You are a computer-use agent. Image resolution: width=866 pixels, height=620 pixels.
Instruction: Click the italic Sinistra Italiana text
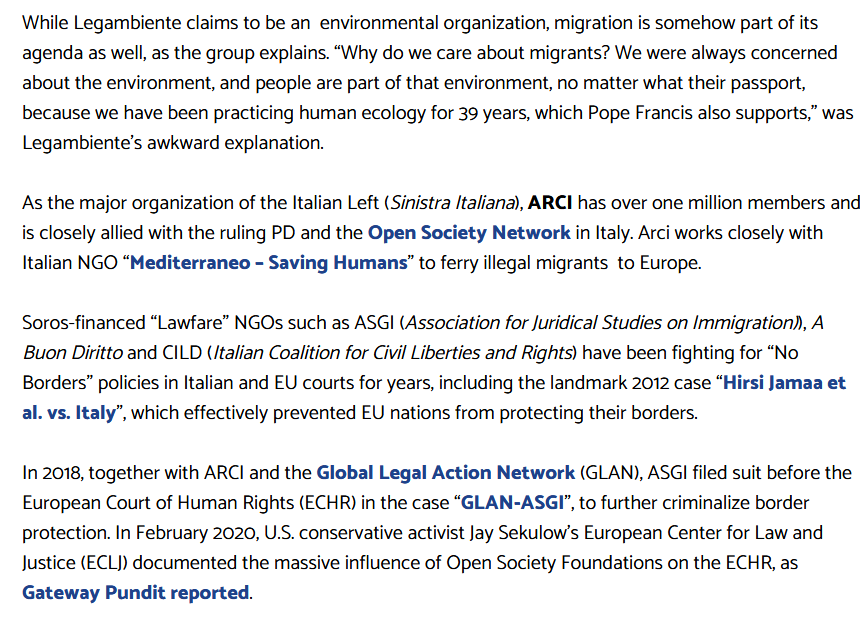452,203
